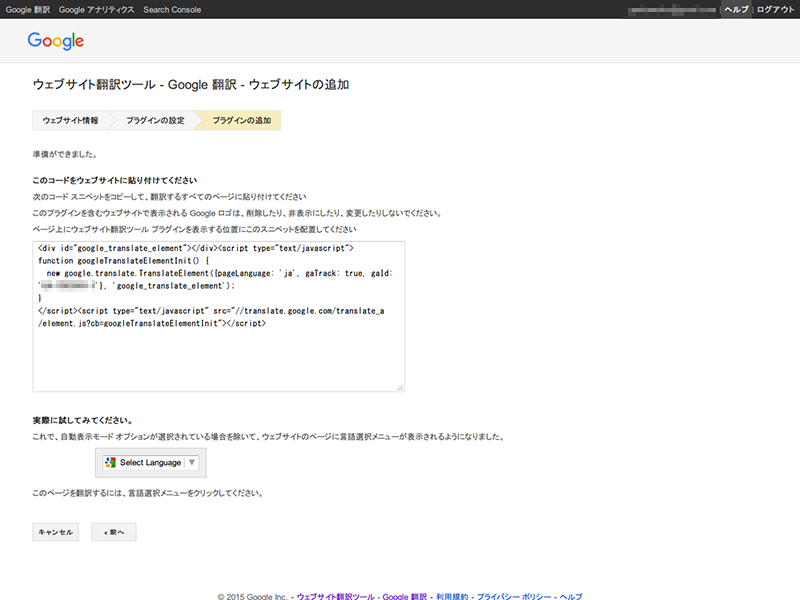Open the footer プライバシー ポリシー link
The width and height of the screenshot is (800, 600).
coord(514,596)
